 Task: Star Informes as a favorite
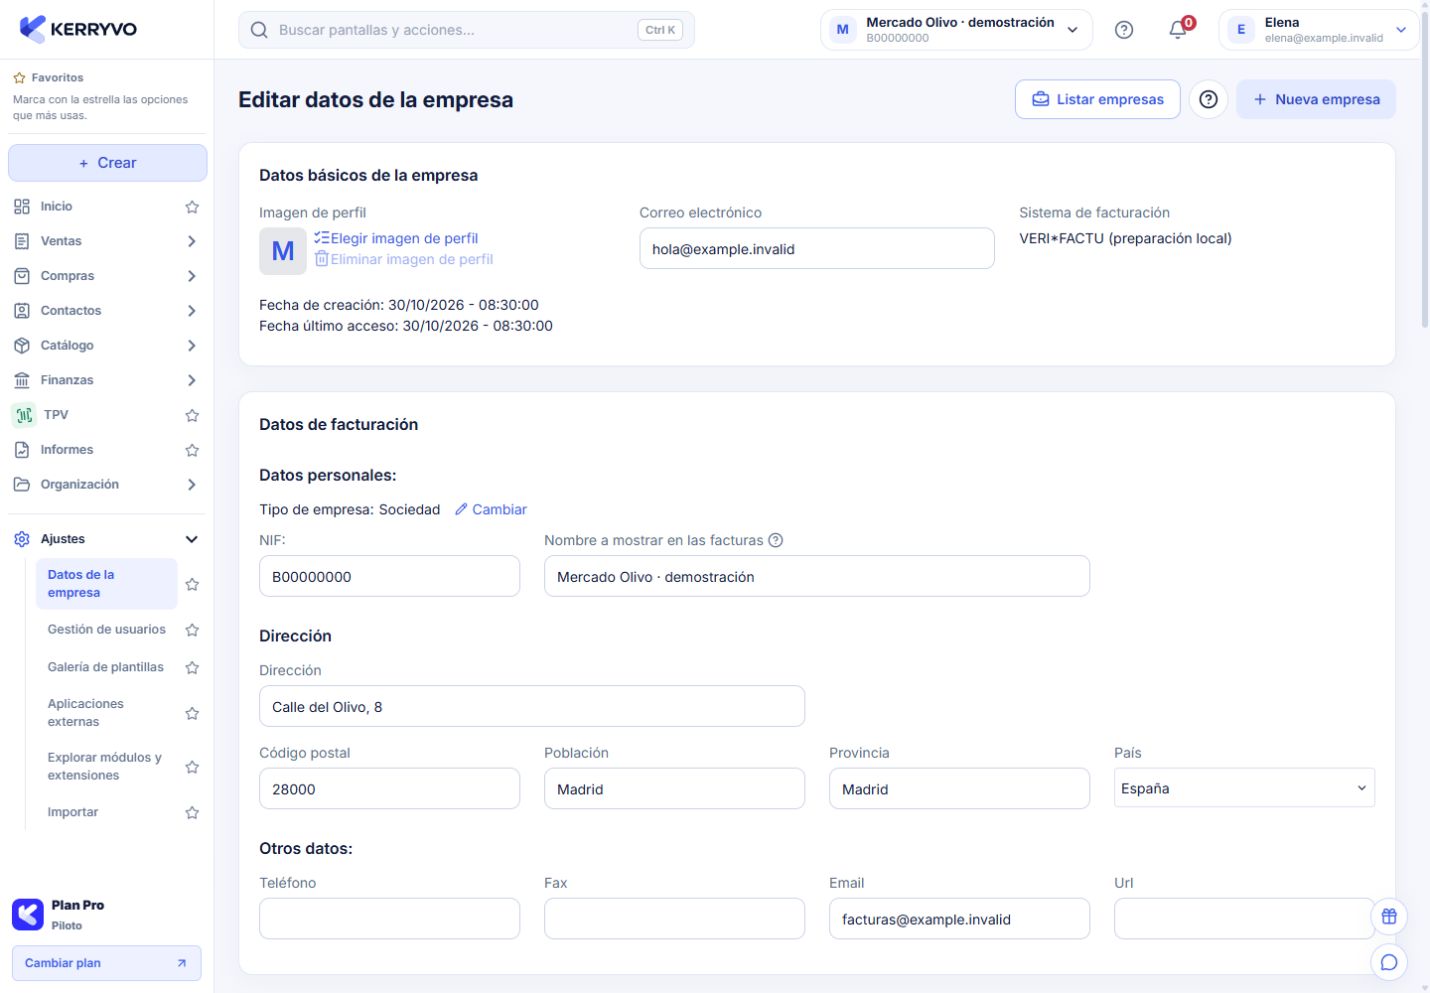click(192, 450)
